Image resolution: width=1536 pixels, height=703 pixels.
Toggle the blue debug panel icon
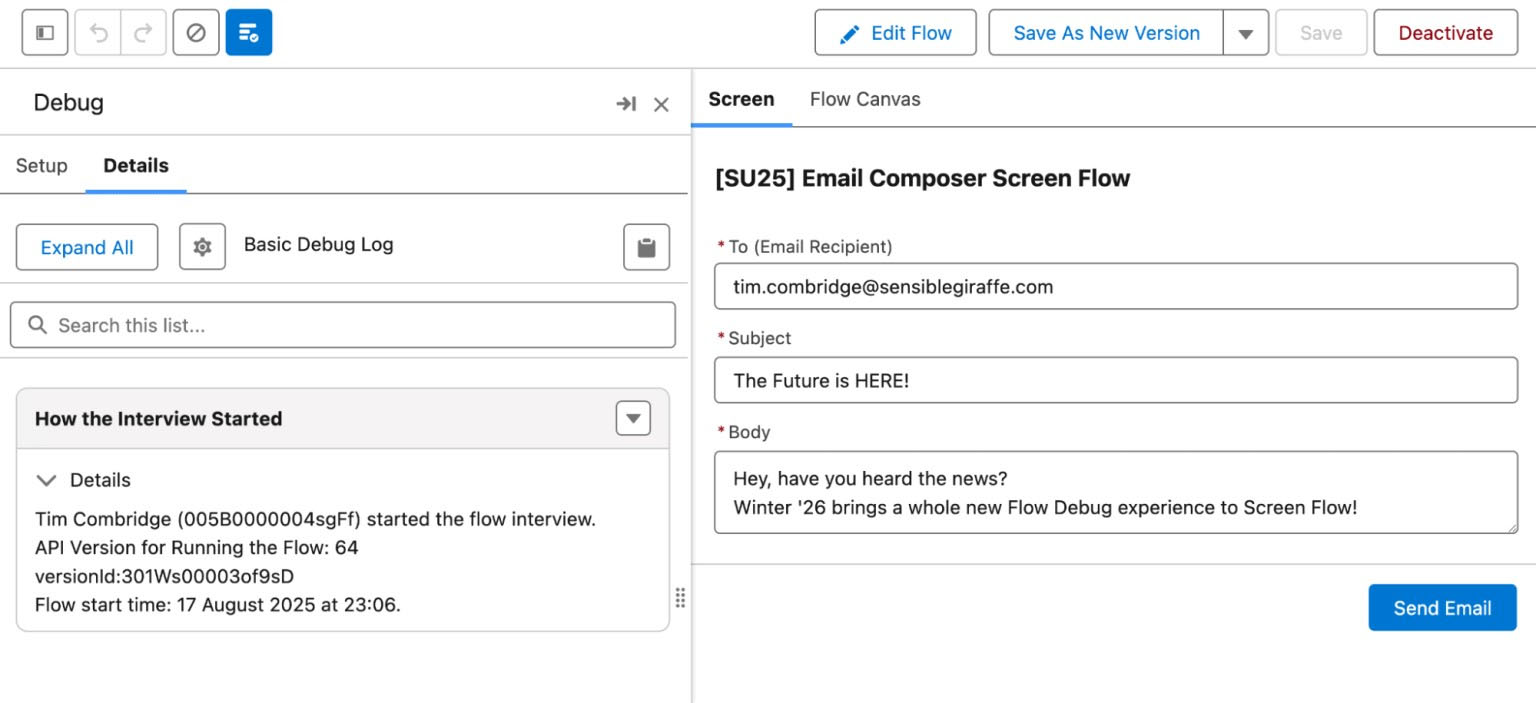point(249,33)
